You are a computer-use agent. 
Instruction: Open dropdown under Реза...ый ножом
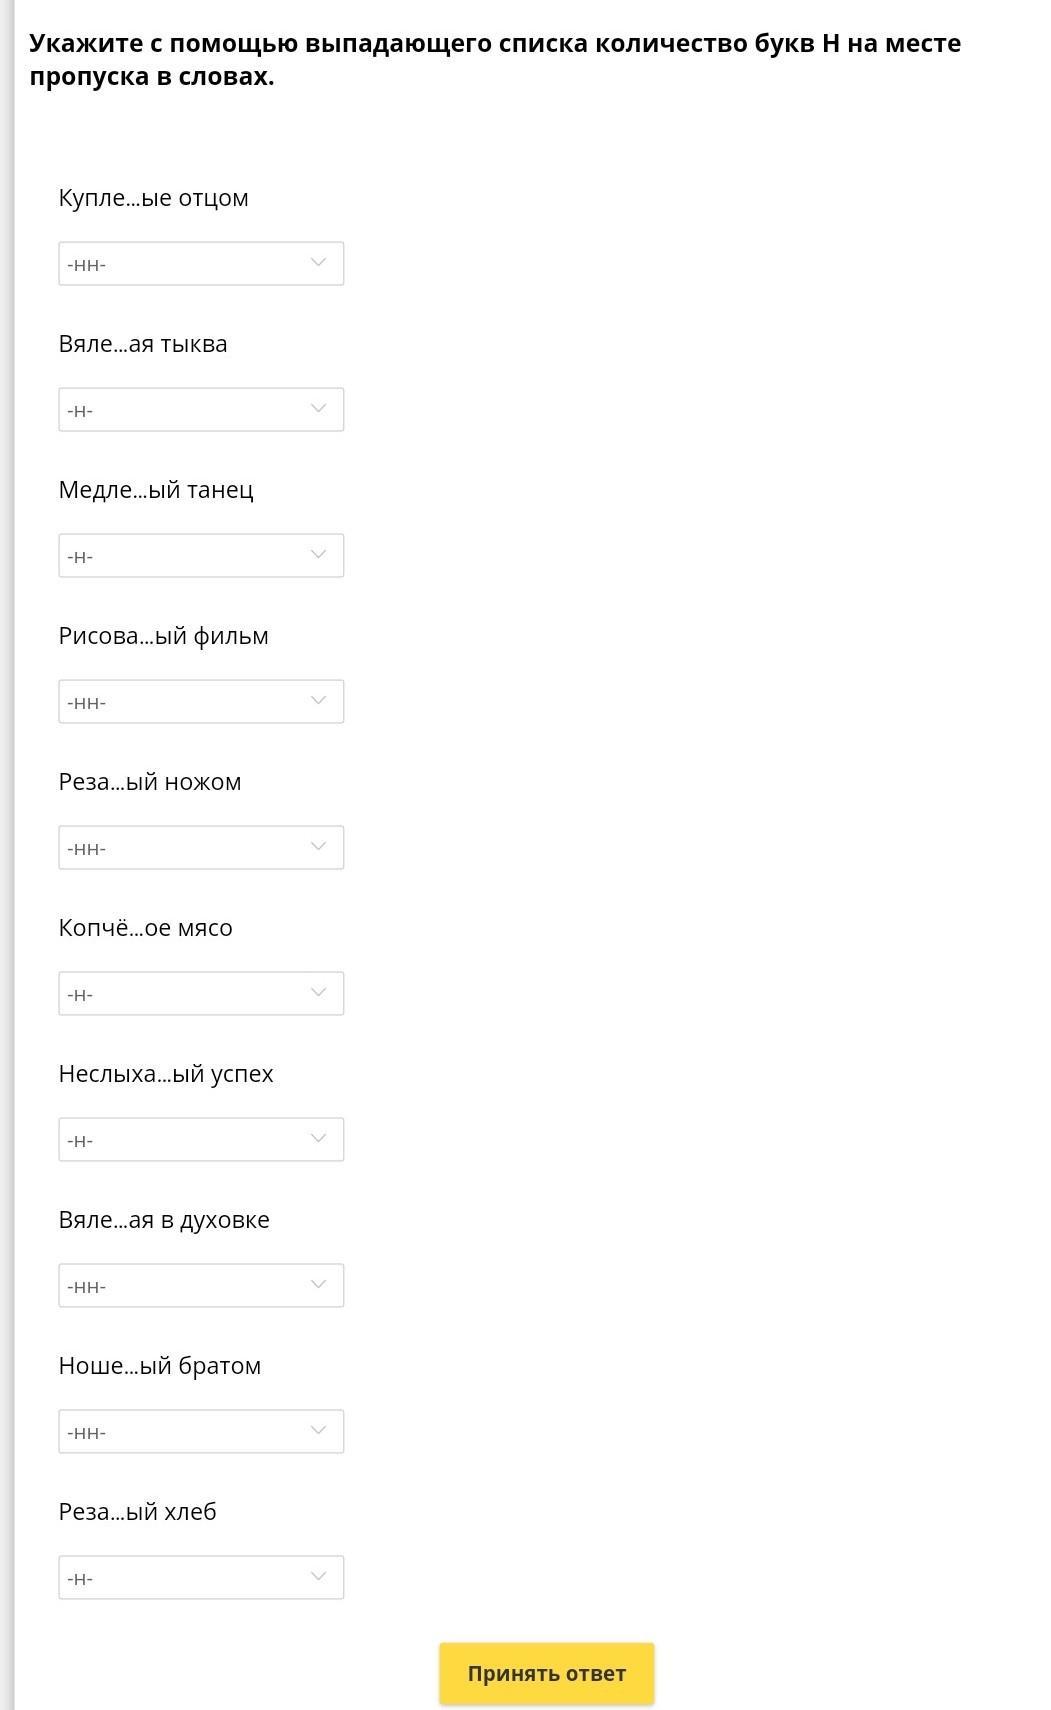(200, 848)
